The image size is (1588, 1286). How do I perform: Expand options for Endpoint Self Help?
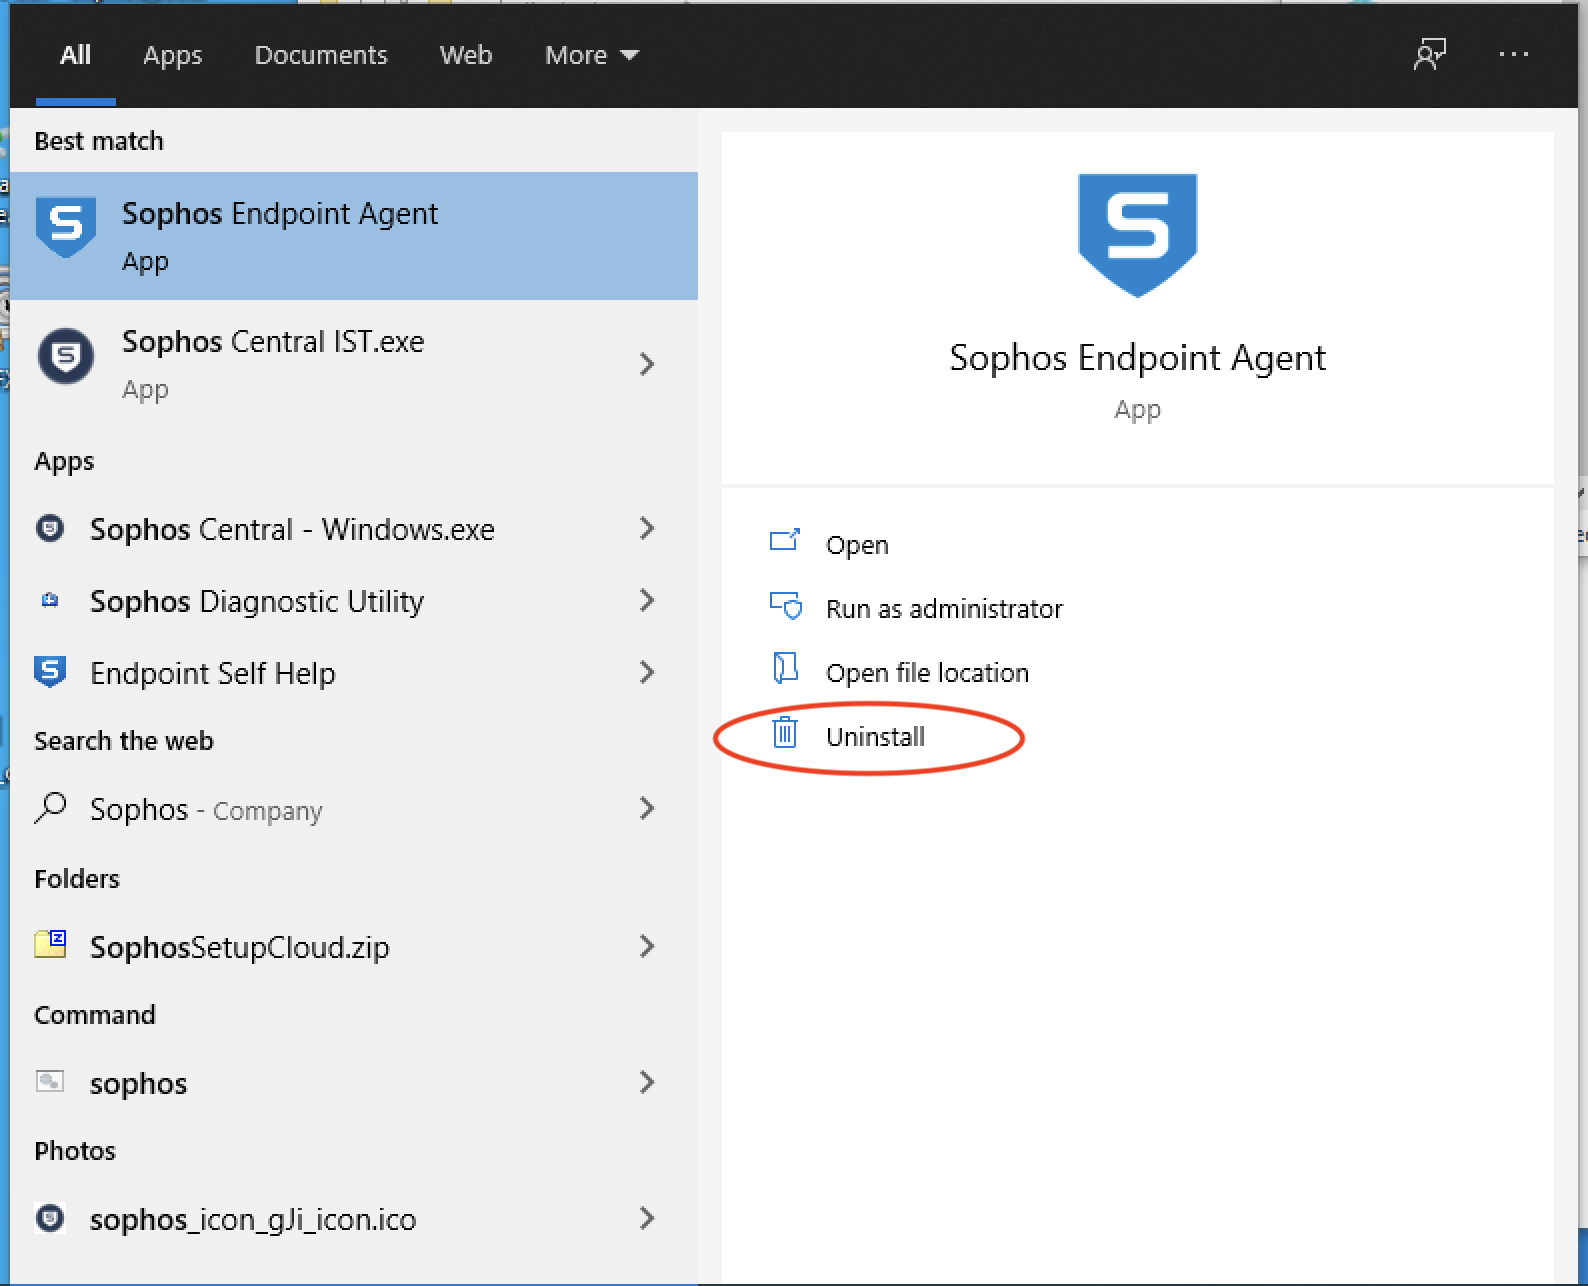(647, 672)
